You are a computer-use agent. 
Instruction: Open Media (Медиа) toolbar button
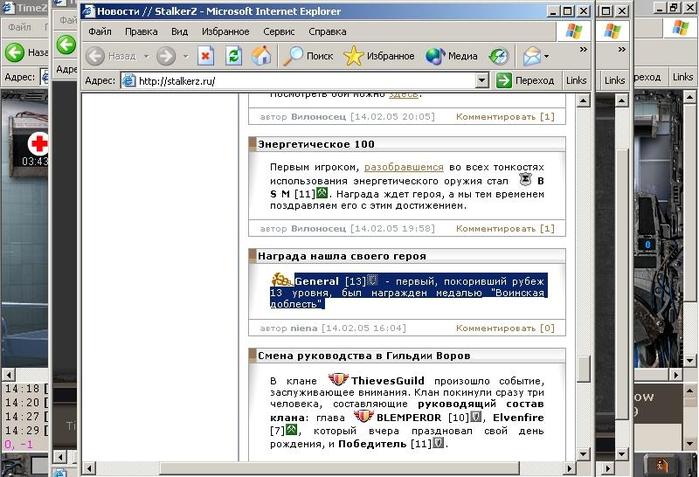click(452, 56)
